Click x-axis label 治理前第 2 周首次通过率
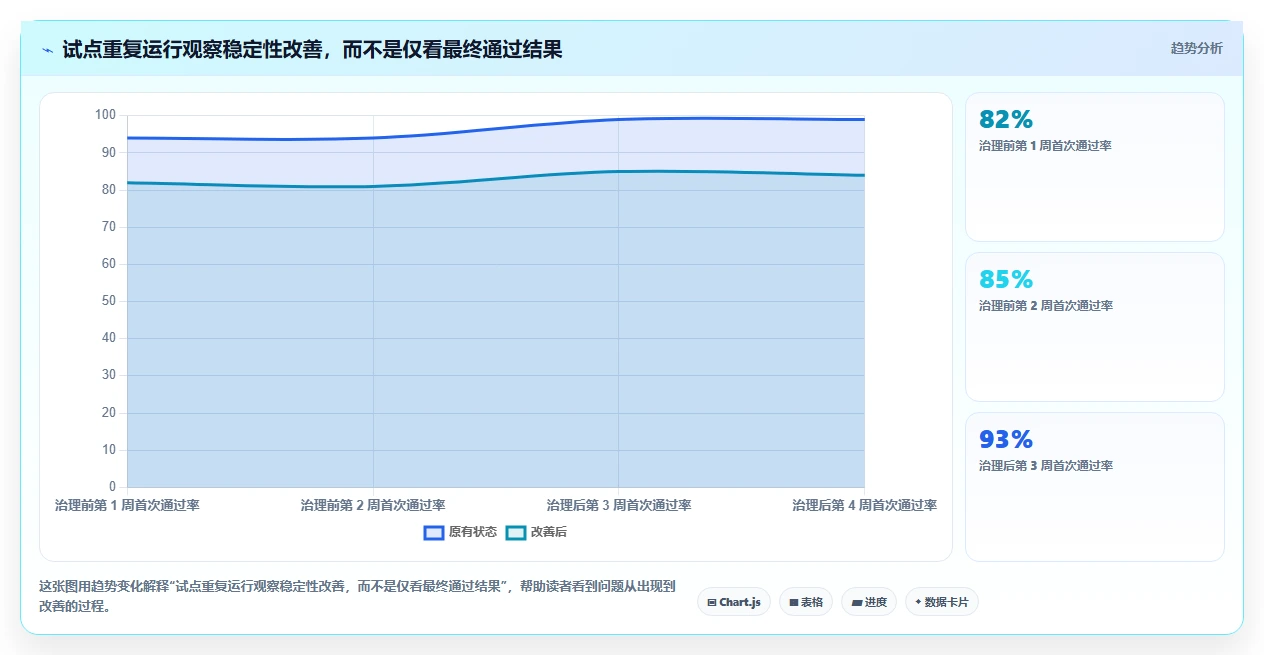This screenshot has width=1264, height=655. click(x=373, y=505)
